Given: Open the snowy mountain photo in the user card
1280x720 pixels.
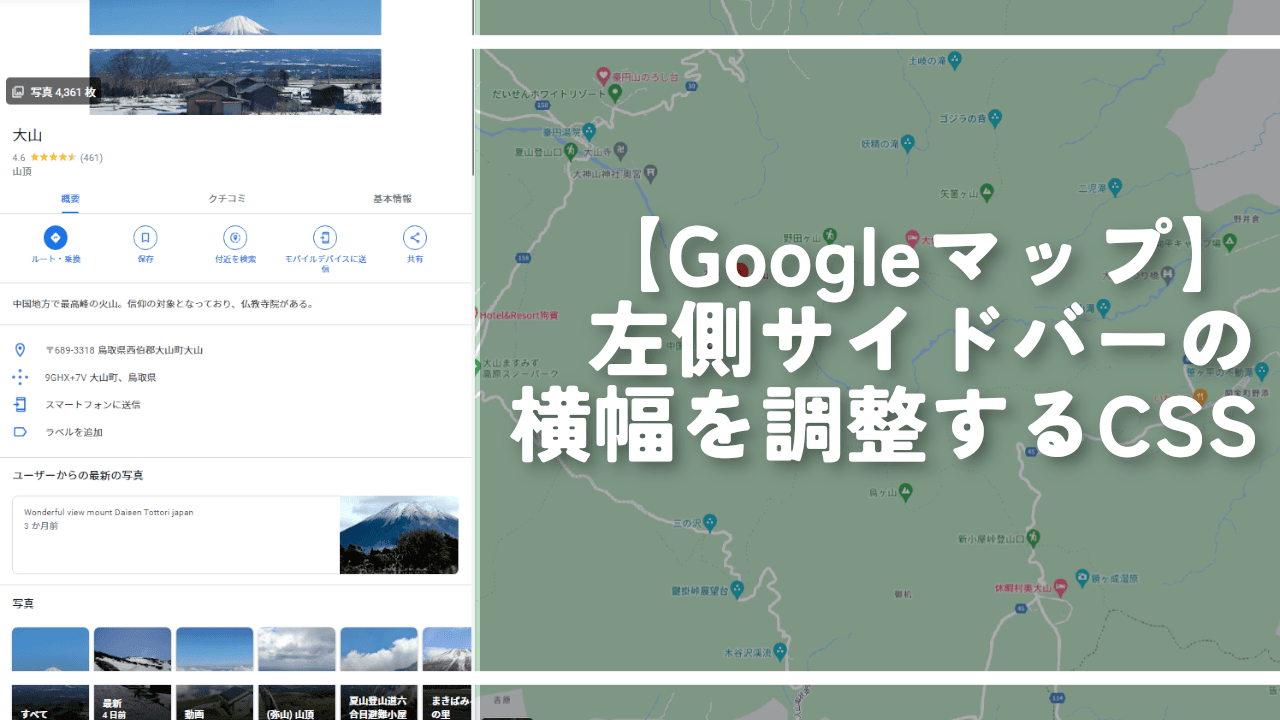Looking at the screenshot, I should 399,535.
